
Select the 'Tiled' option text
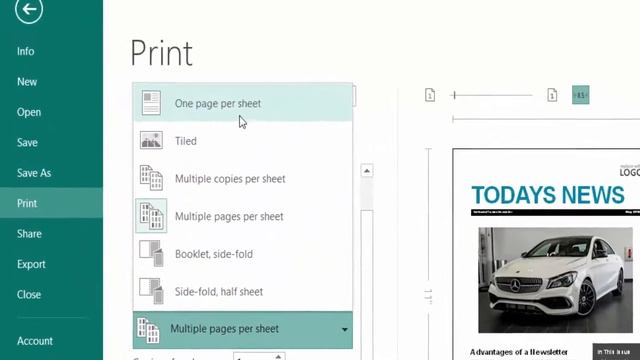coord(186,141)
